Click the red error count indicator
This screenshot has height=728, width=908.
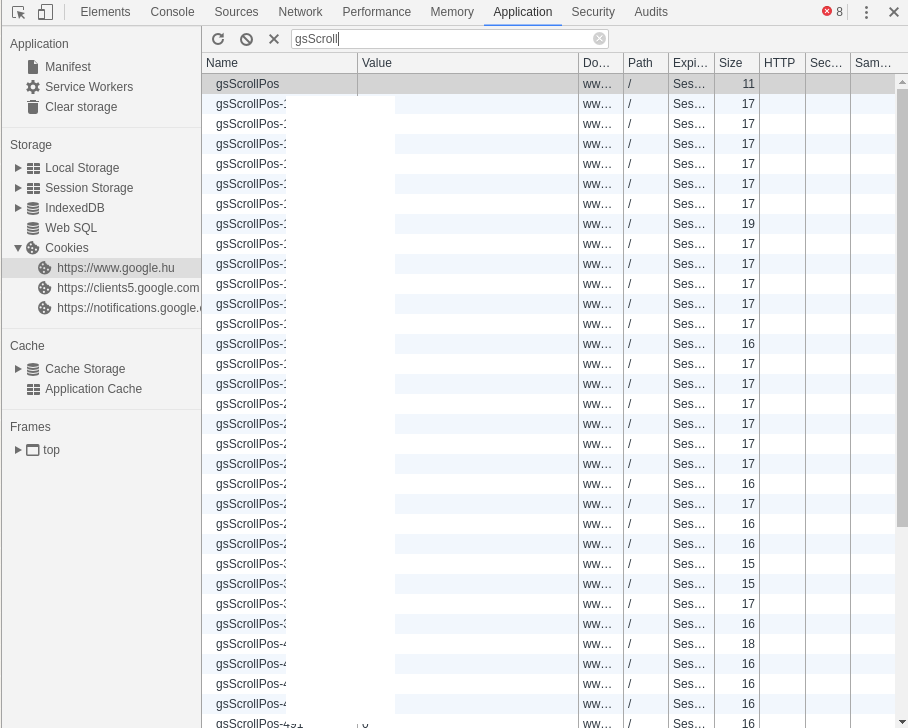[832, 12]
